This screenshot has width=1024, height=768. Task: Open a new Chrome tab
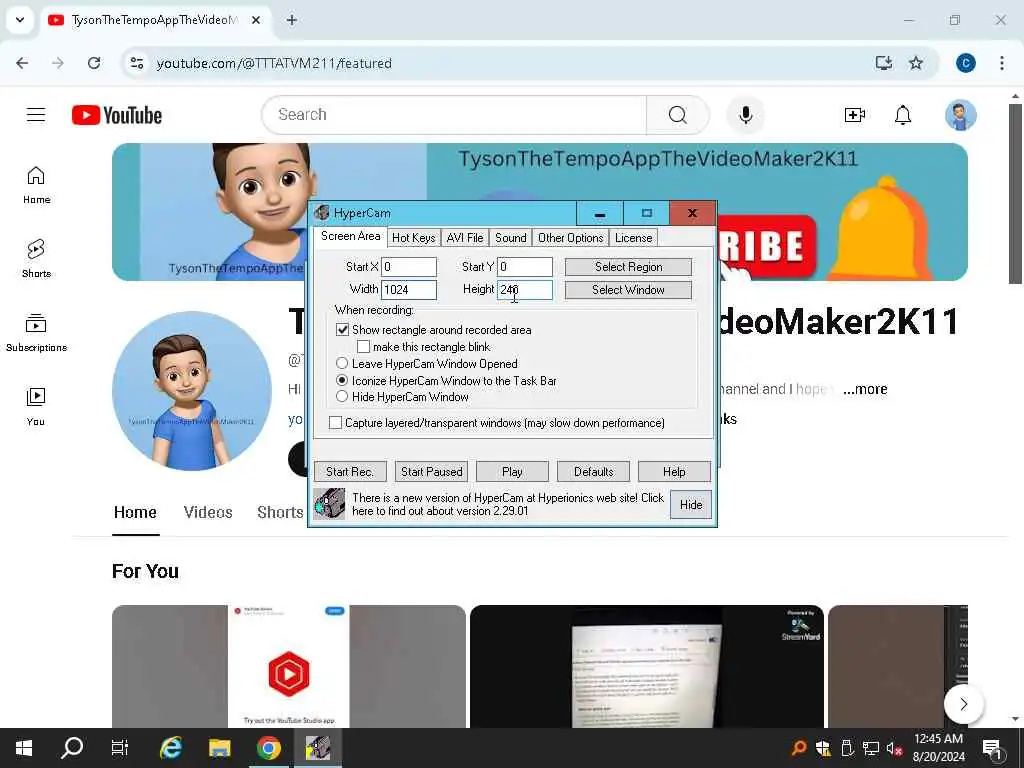pyautogui.click(x=292, y=20)
